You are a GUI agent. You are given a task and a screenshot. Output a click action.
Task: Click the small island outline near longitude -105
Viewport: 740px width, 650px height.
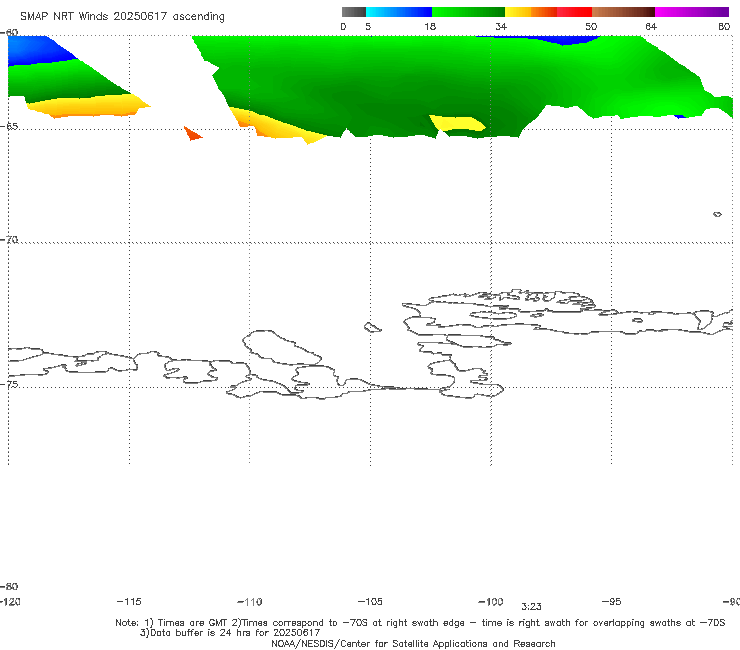(x=372, y=327)
